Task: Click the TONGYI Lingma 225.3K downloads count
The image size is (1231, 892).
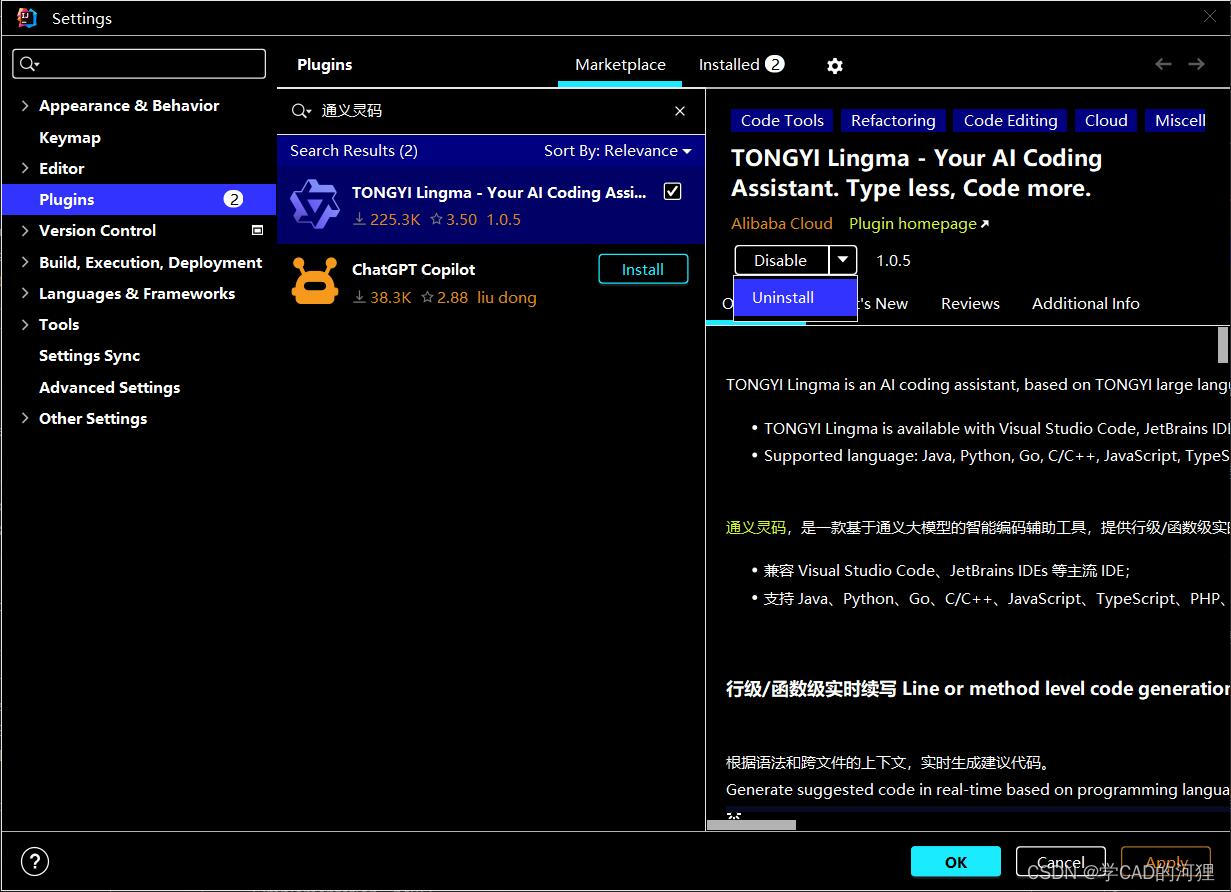Action: click(x=387, y=220)
